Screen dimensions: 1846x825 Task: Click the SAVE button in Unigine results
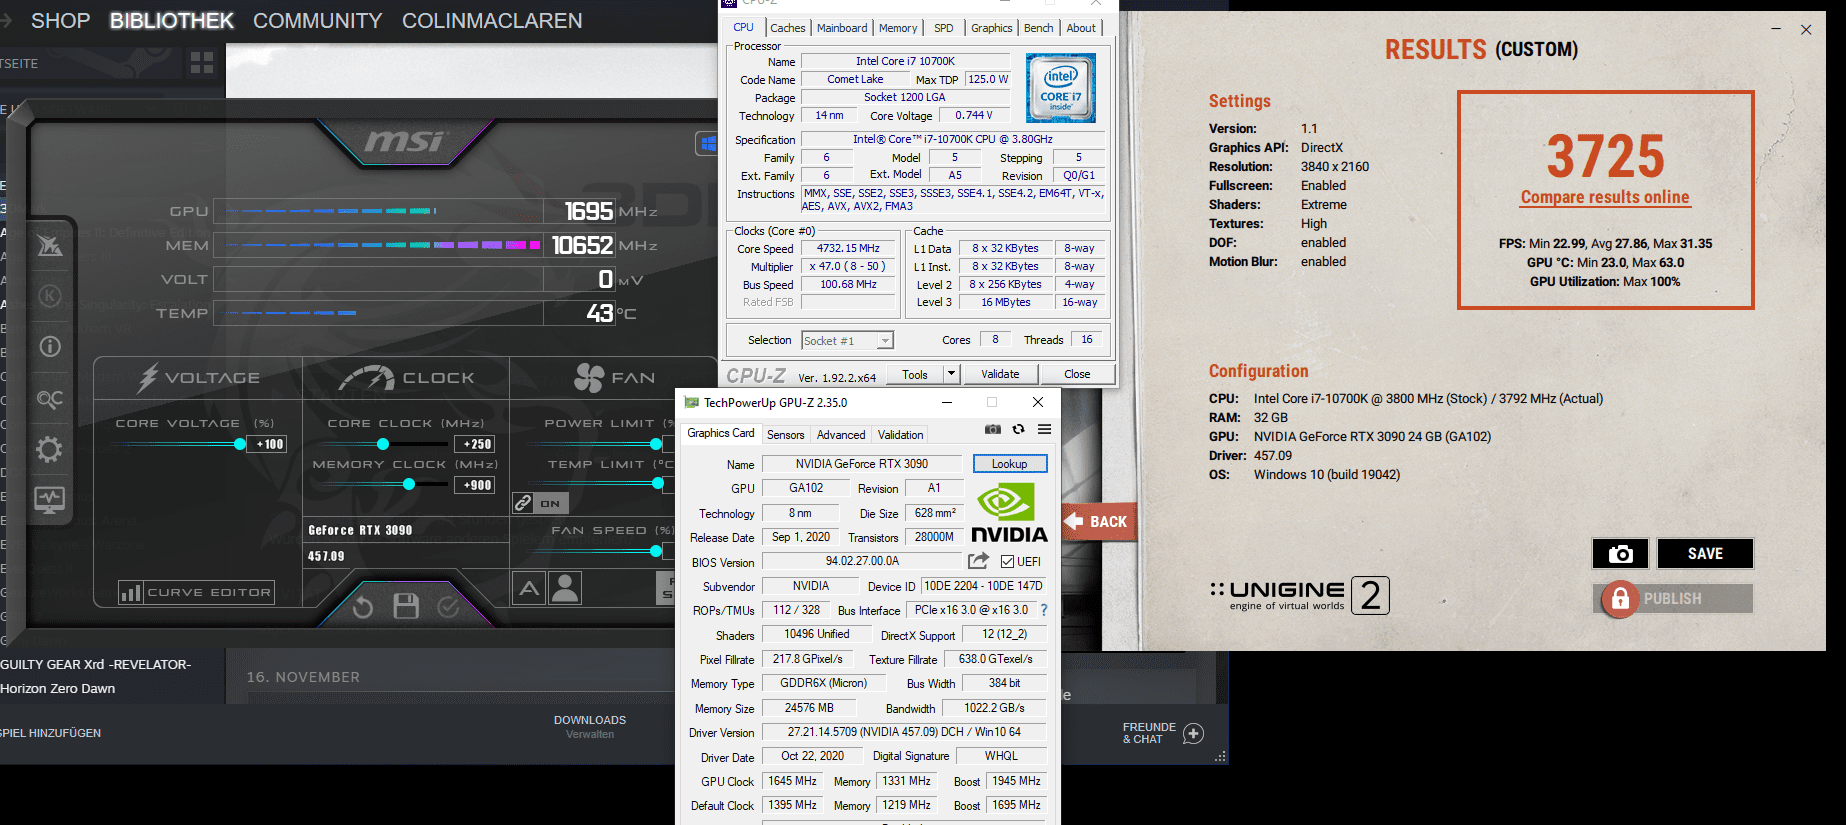click(x=1705, y=554)
